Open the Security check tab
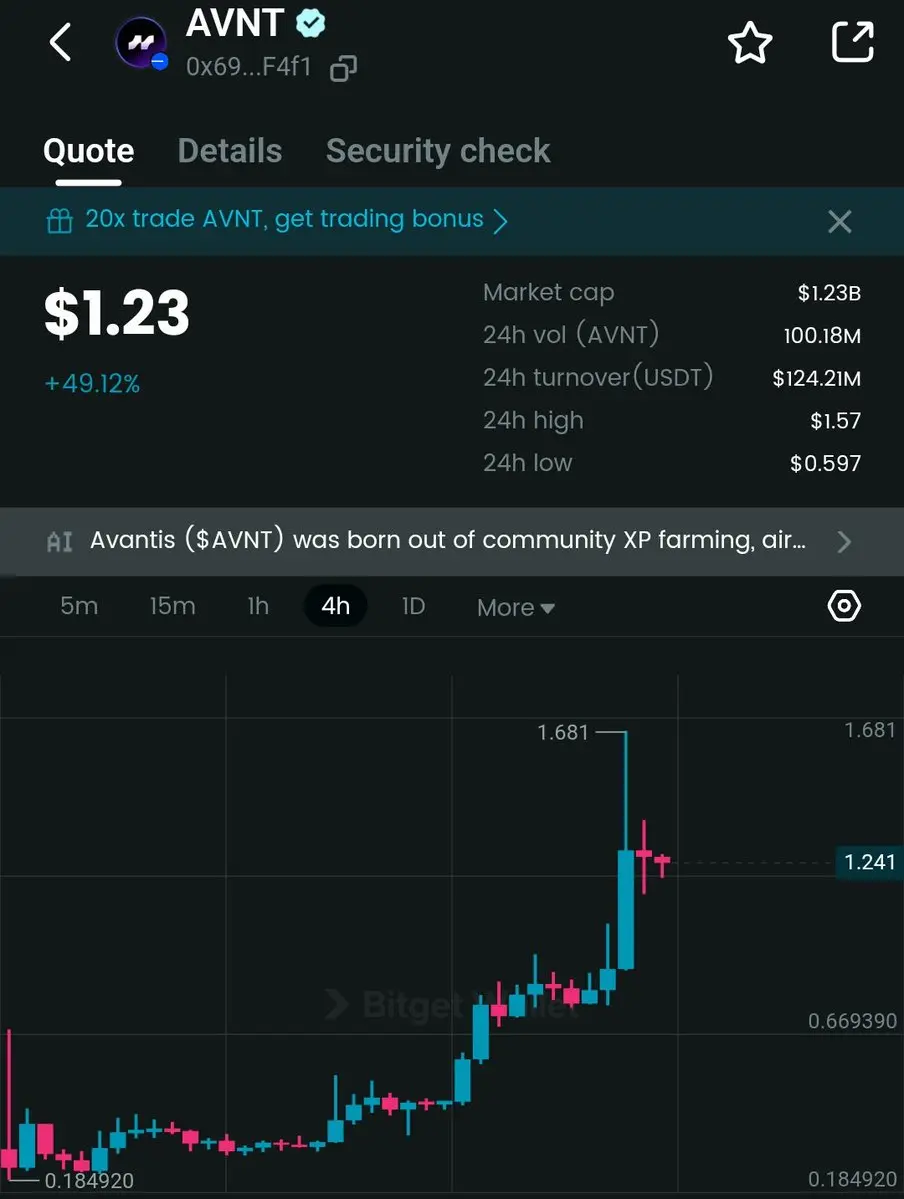The width and height of the screenshot is (904, 1199). (438, 151)
